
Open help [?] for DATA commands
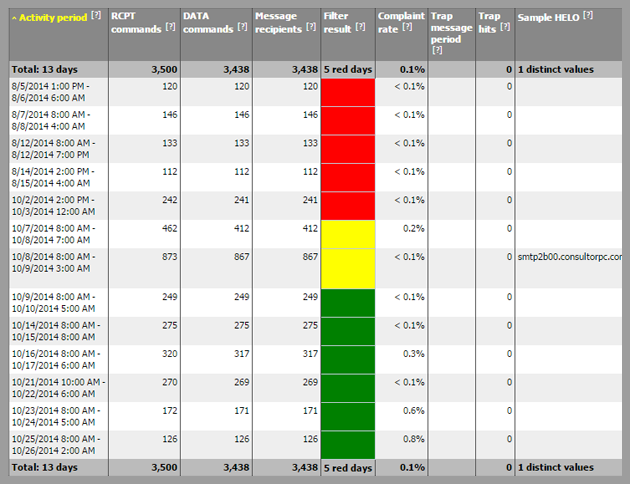click(242, 27)
